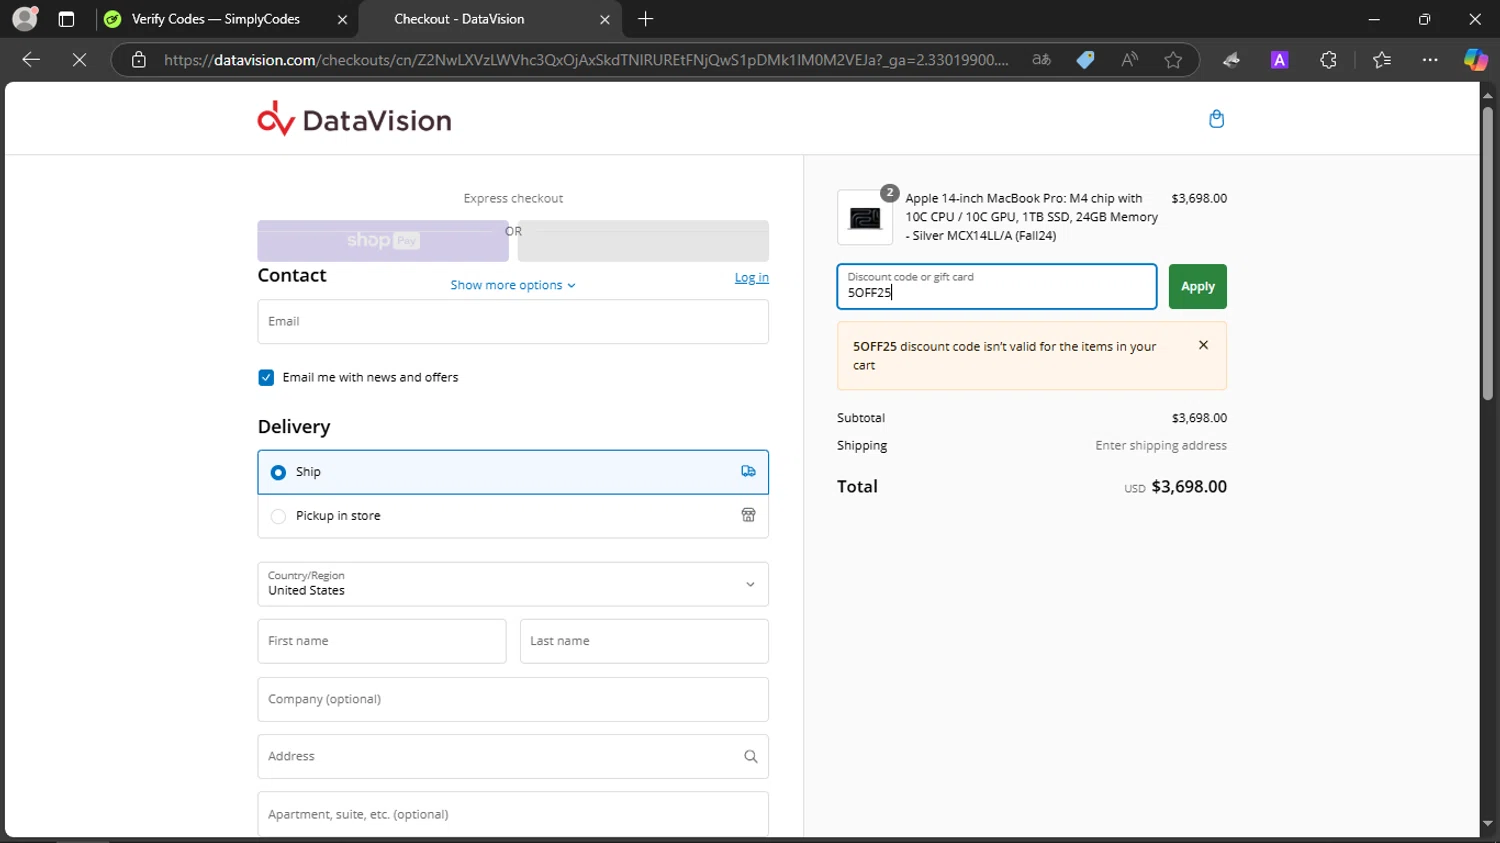Image resolution: width=1500 pixels, height=843 pixels.
Task: Stop loading the page
Action: pyautogui.click(x=79, y=60)
